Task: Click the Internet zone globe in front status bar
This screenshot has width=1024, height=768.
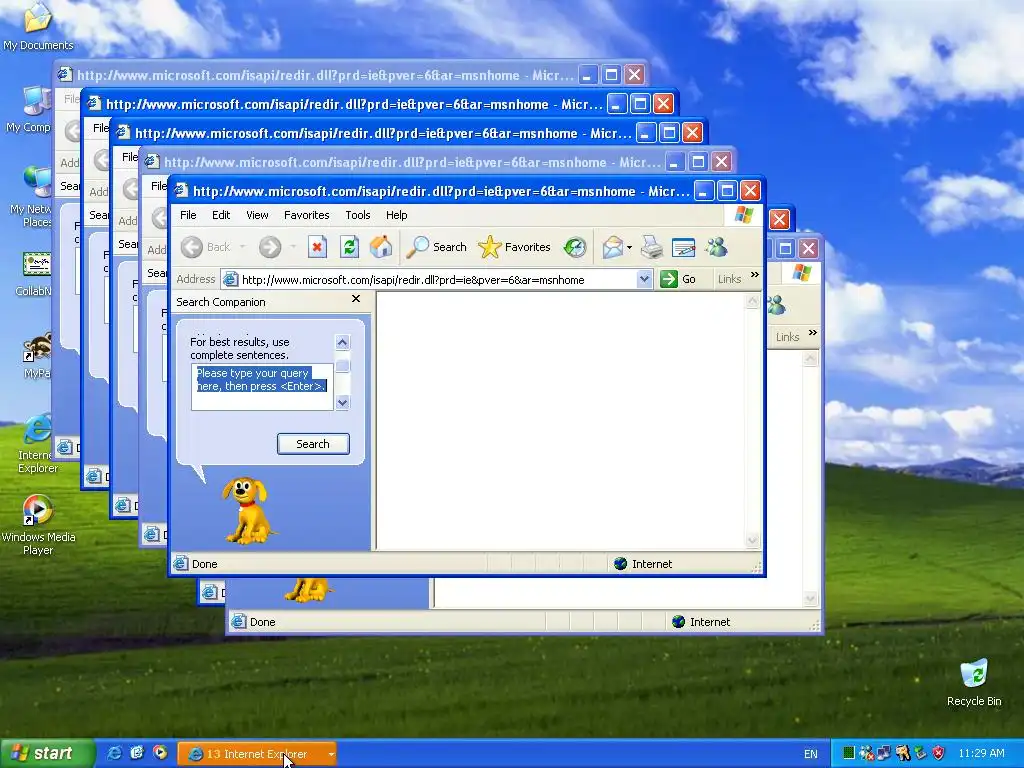Action: pos(620,564)
